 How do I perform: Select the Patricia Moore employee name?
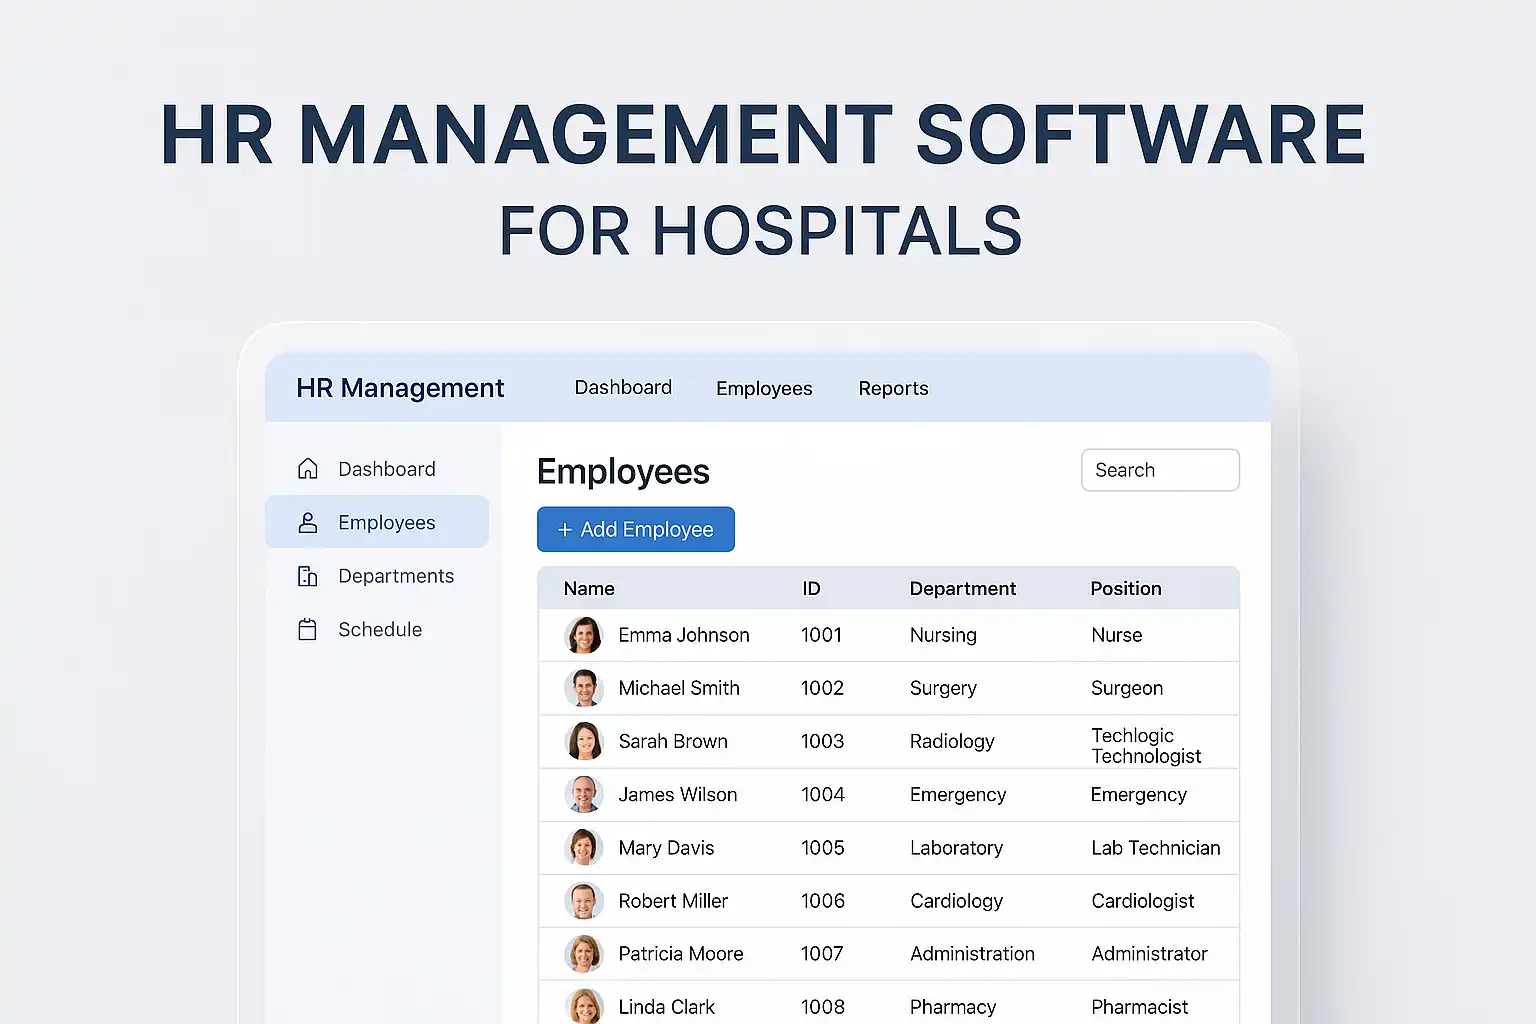680,954
